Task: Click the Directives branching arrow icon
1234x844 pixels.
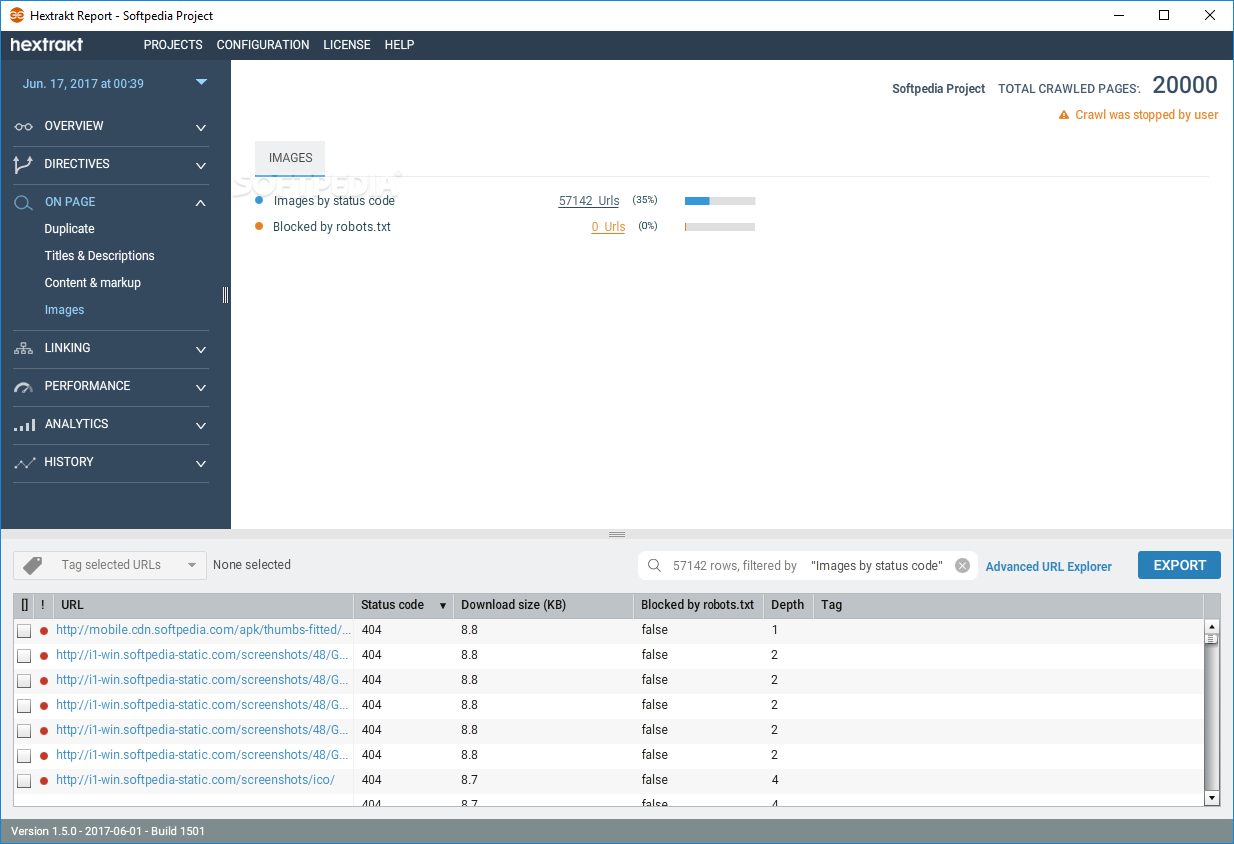Action: tap(23, 165)
